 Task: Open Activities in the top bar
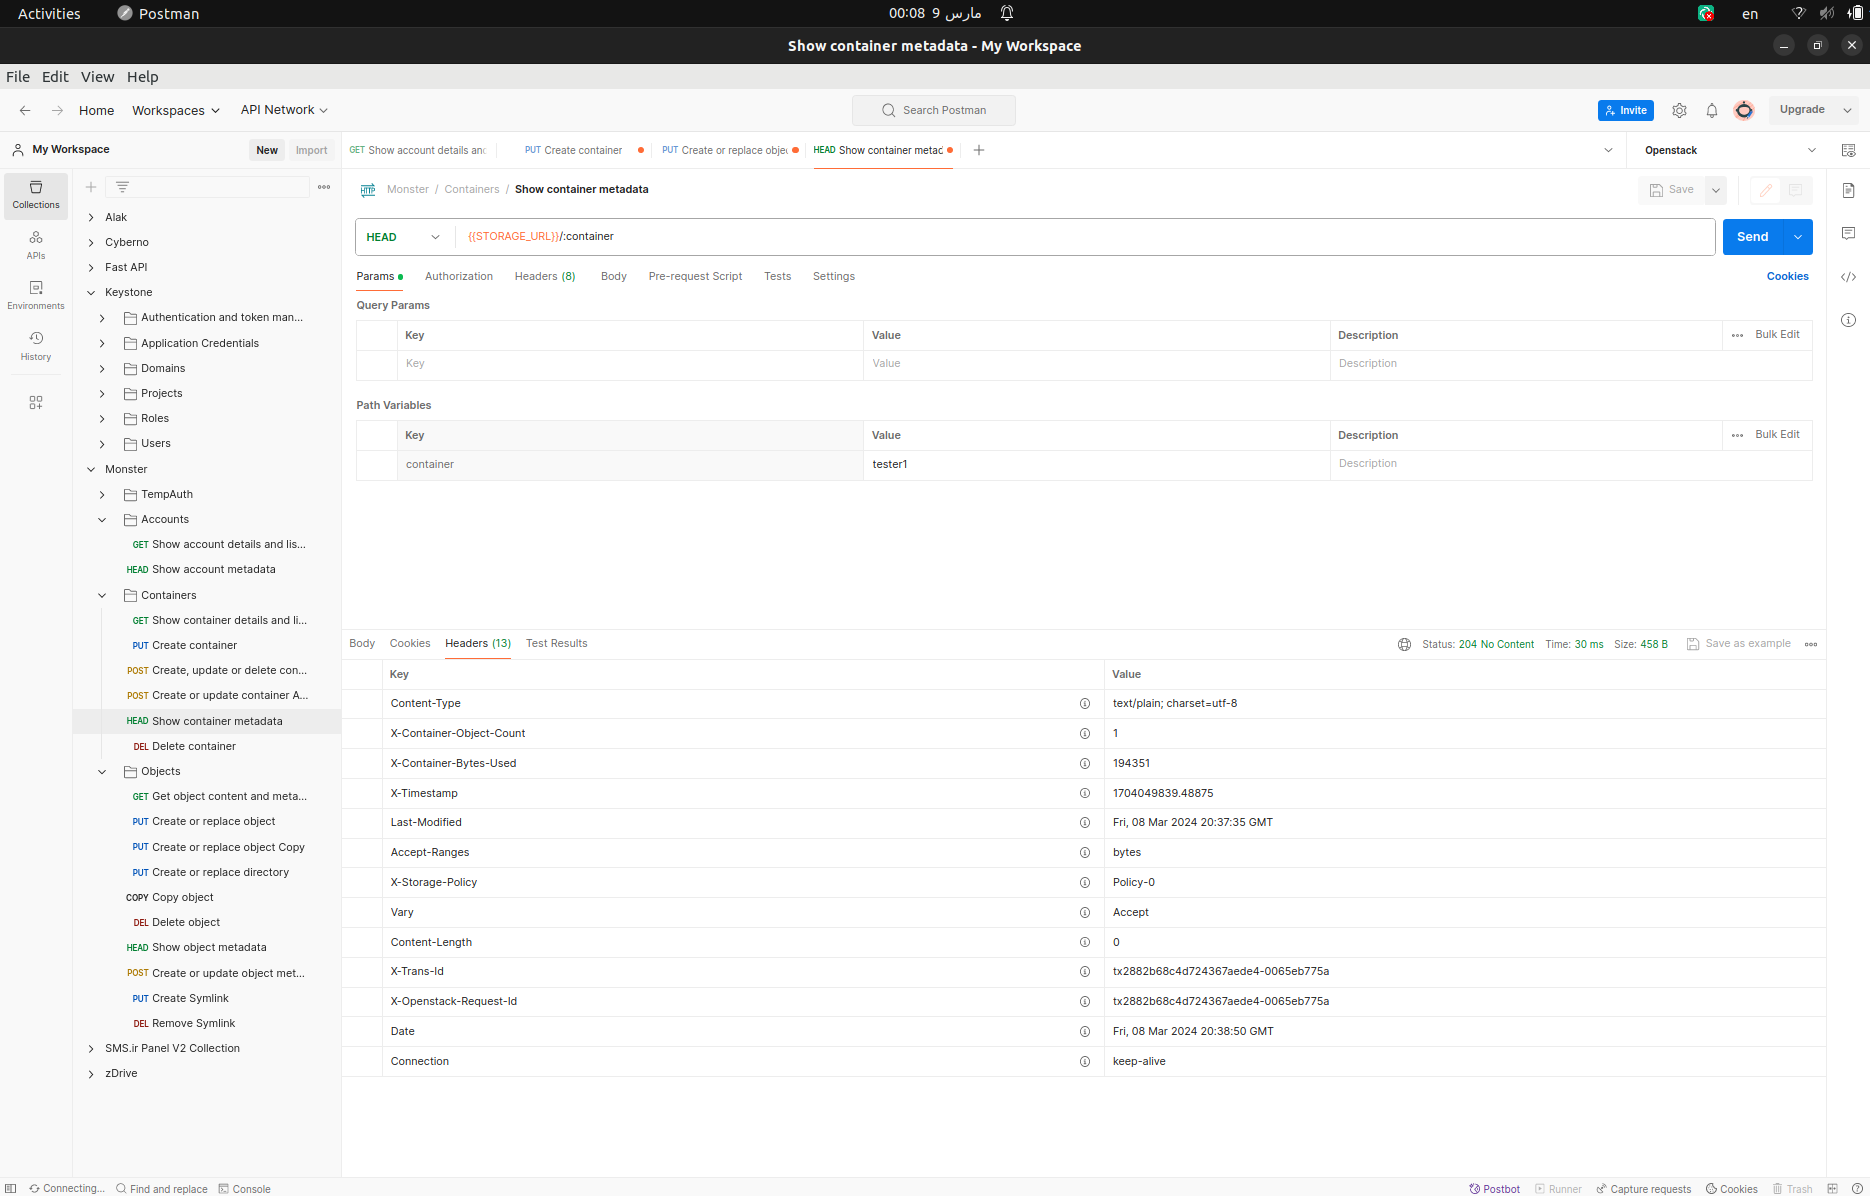(49, 13)
